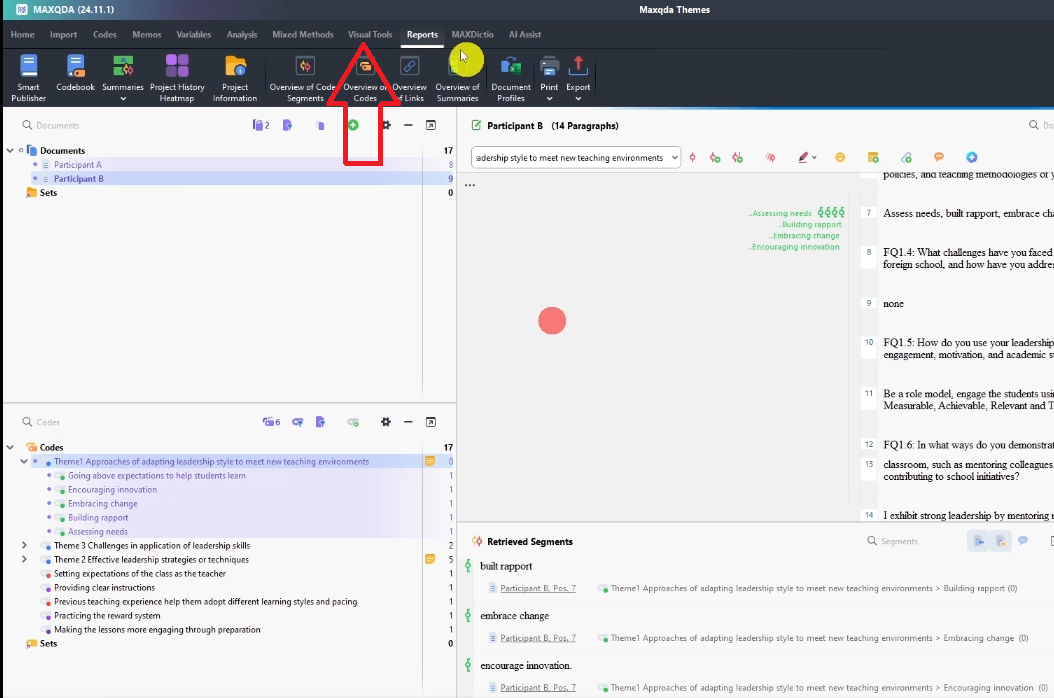Open the Participant B, Pos. 7 link under built rapport
Screen dimensions: 1054x698
tap(537, 589)
